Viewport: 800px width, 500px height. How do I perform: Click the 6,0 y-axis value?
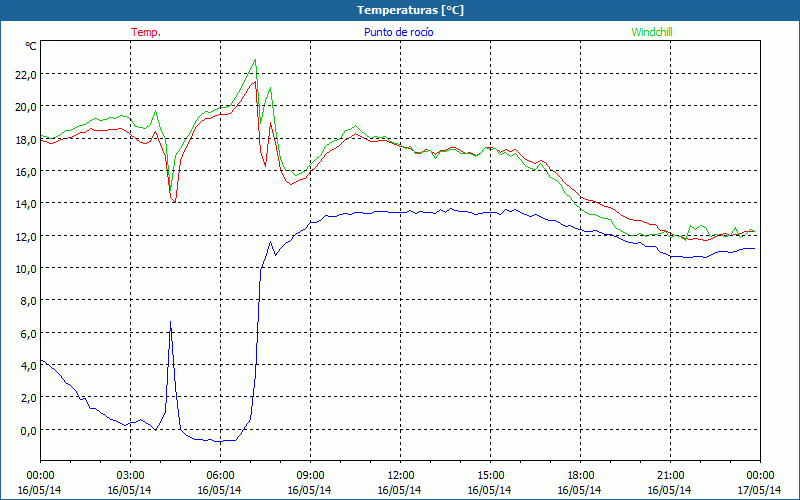coord(29,334)
